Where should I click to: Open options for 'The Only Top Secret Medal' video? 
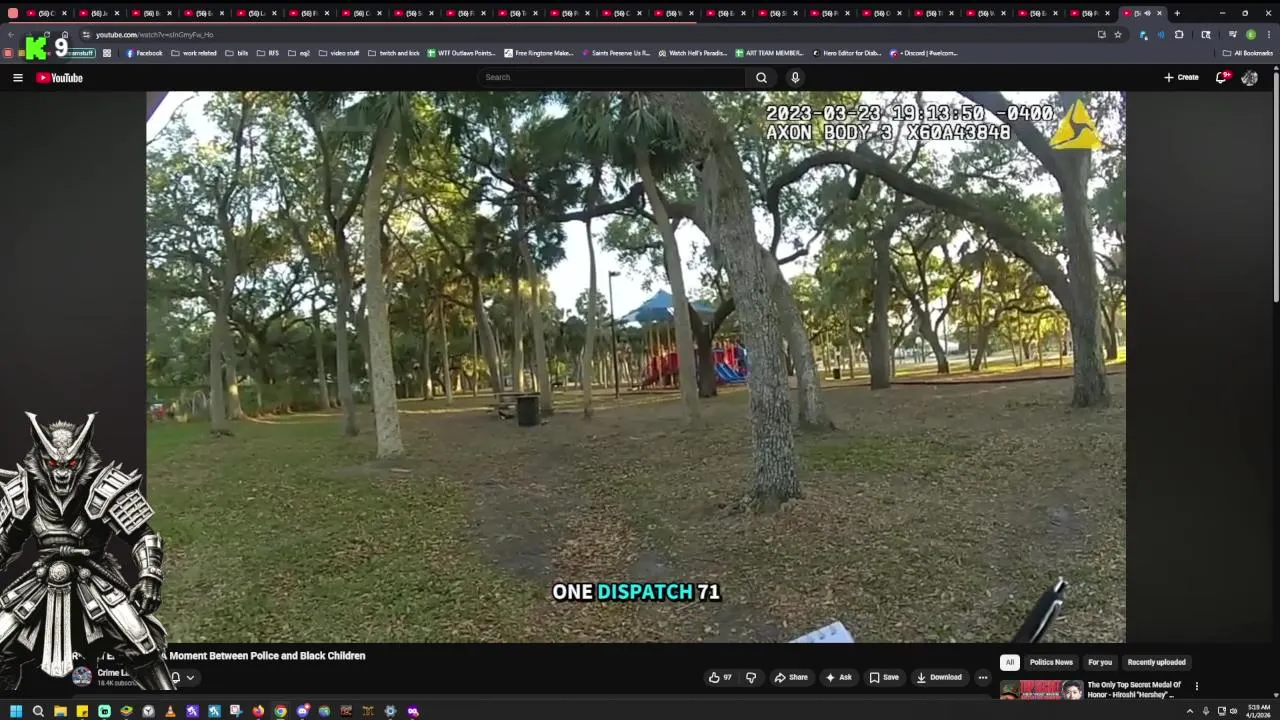1196,686
